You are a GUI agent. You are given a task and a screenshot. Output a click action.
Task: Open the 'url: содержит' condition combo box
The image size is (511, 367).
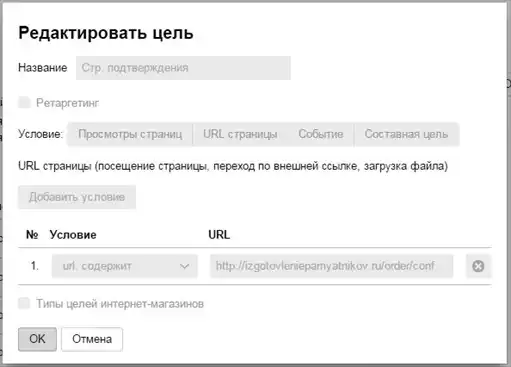(125, 266)
